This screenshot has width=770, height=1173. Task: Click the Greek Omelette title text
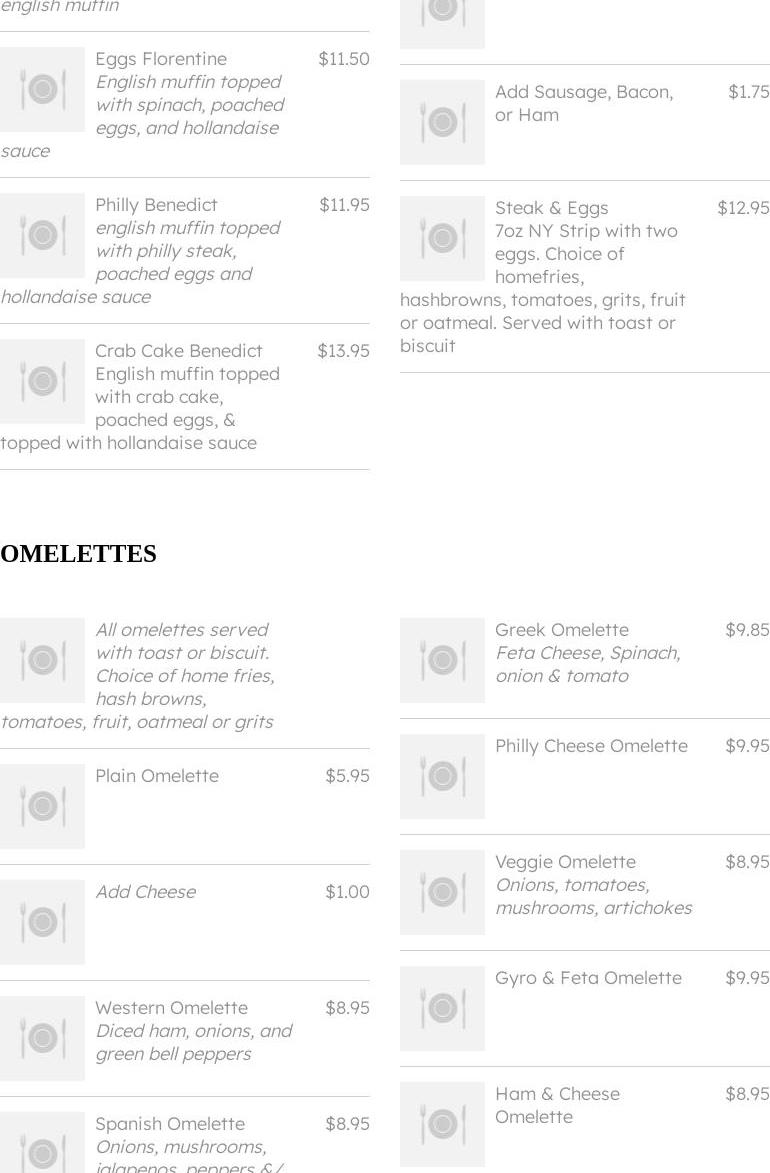[x=562, y=630]
